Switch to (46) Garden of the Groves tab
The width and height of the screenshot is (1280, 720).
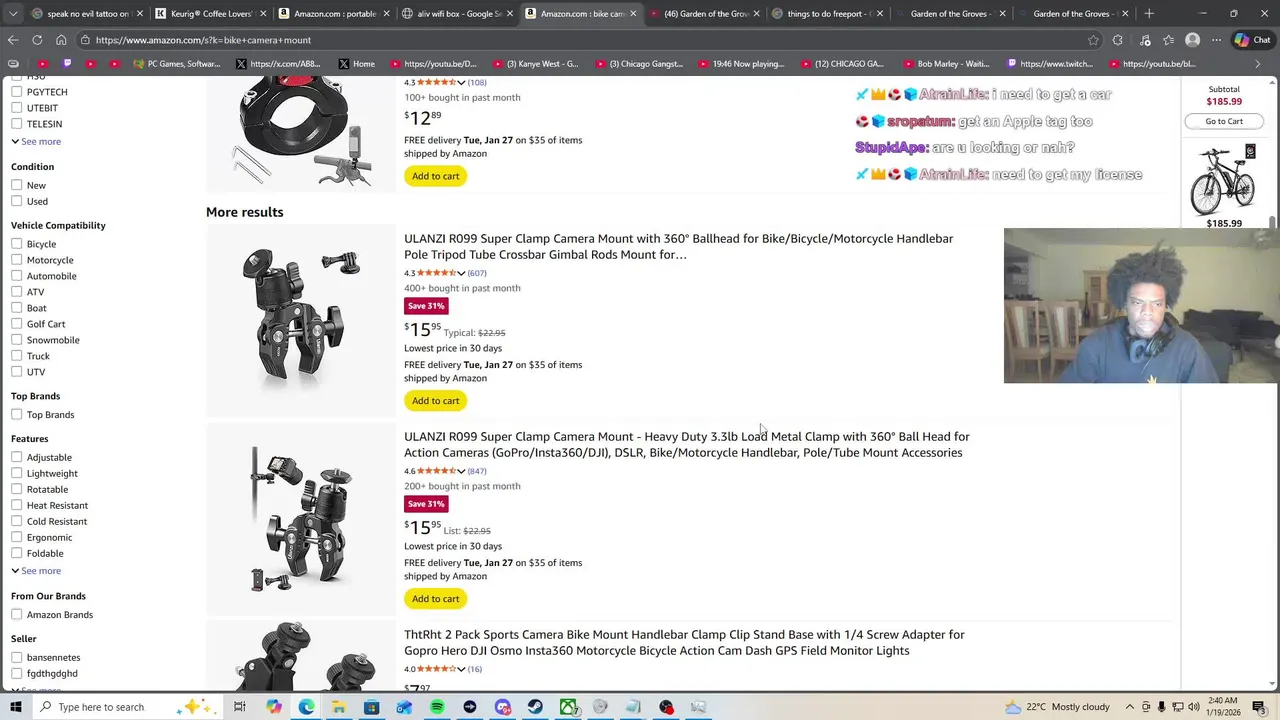[x=704, y=14]
